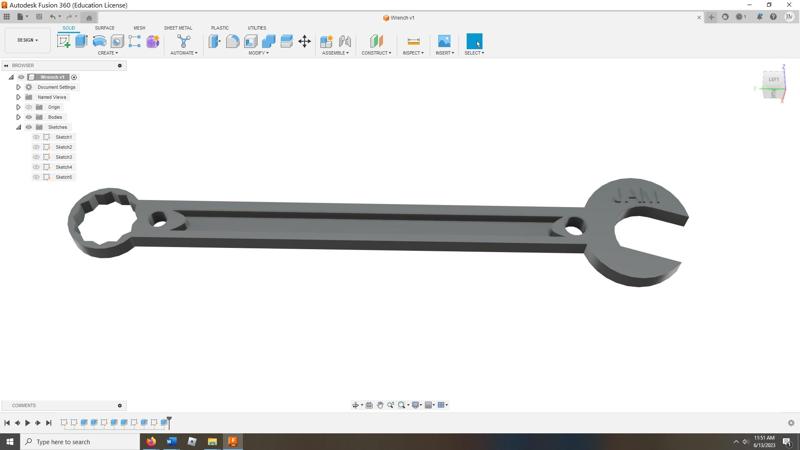This screenshot has width=800, height=450.
Task: Toggle visibility of Sketch2
Action: (x=36, y=147)
